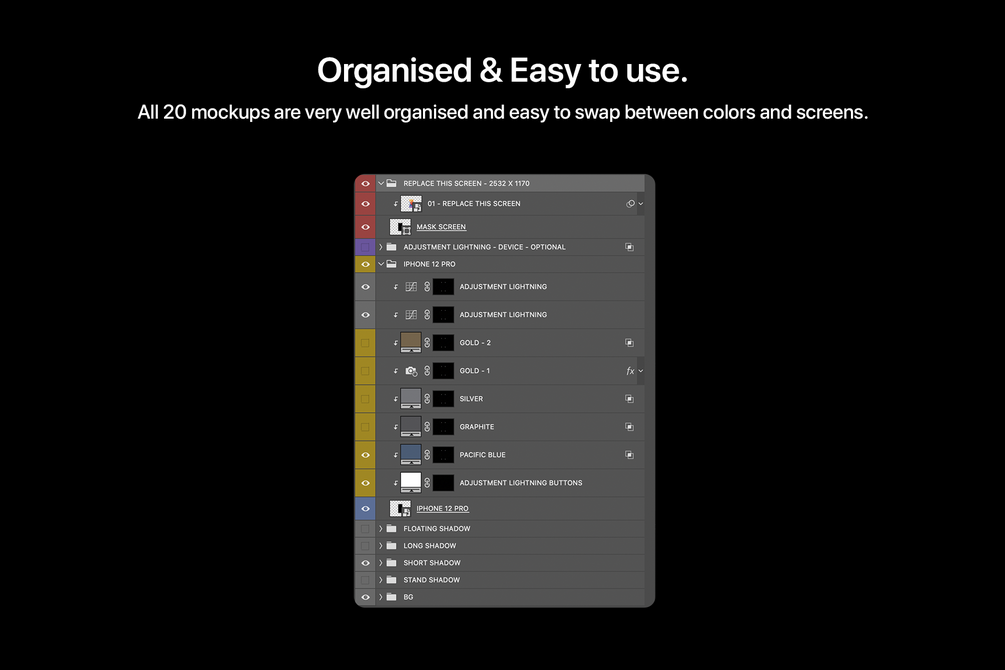Viewport: 1005px width, 670px height.
Task: Hide the Replace This Screen group
Action: click(x=365, y=183)
